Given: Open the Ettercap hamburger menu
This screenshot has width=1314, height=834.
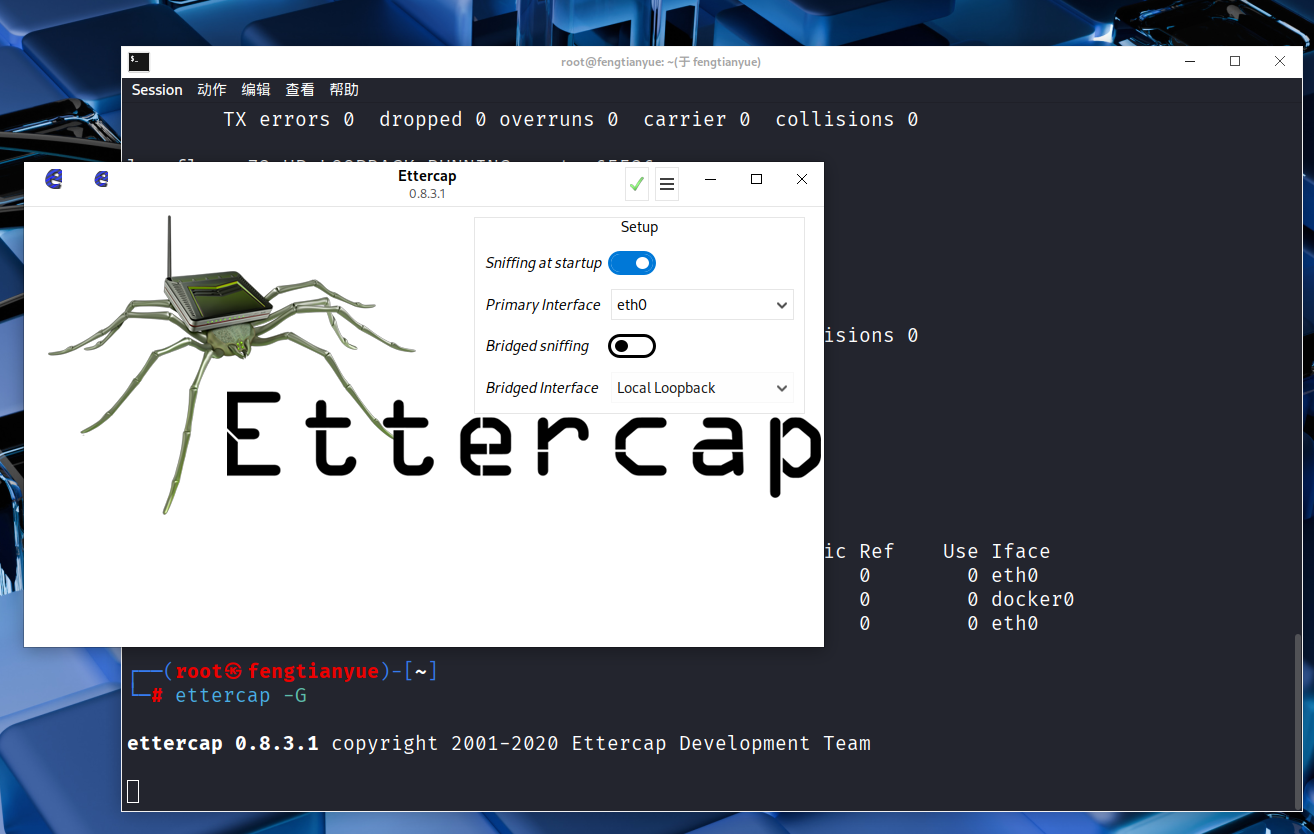Looking at the screenshot, I should point(667,184).
